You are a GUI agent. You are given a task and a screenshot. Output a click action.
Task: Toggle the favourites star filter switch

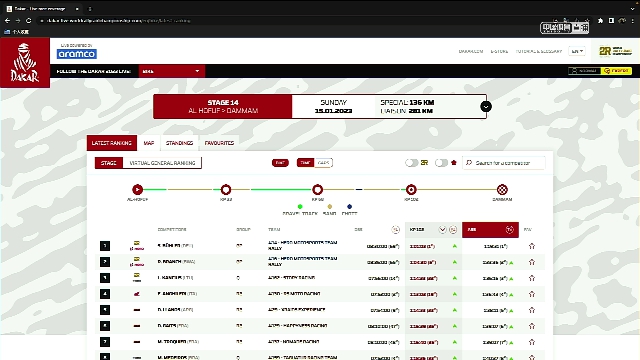[441, 163]
